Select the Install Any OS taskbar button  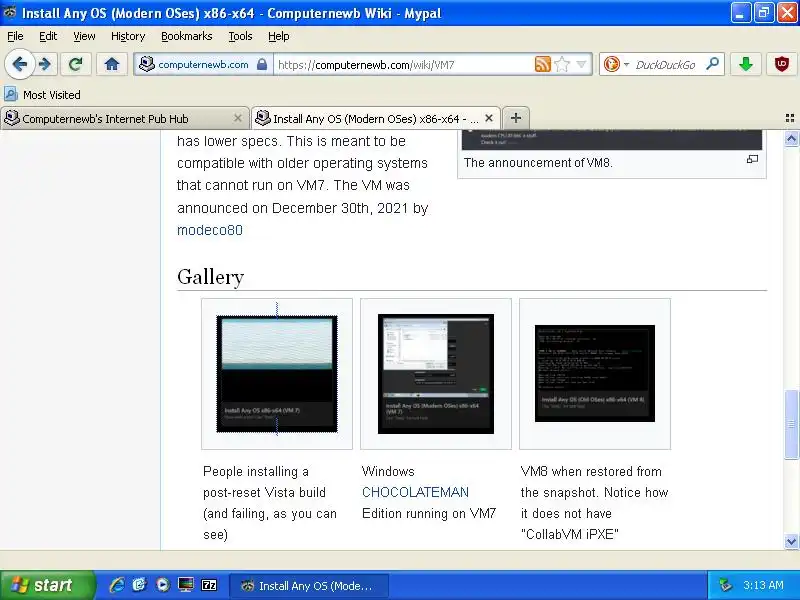click(309, 586)
